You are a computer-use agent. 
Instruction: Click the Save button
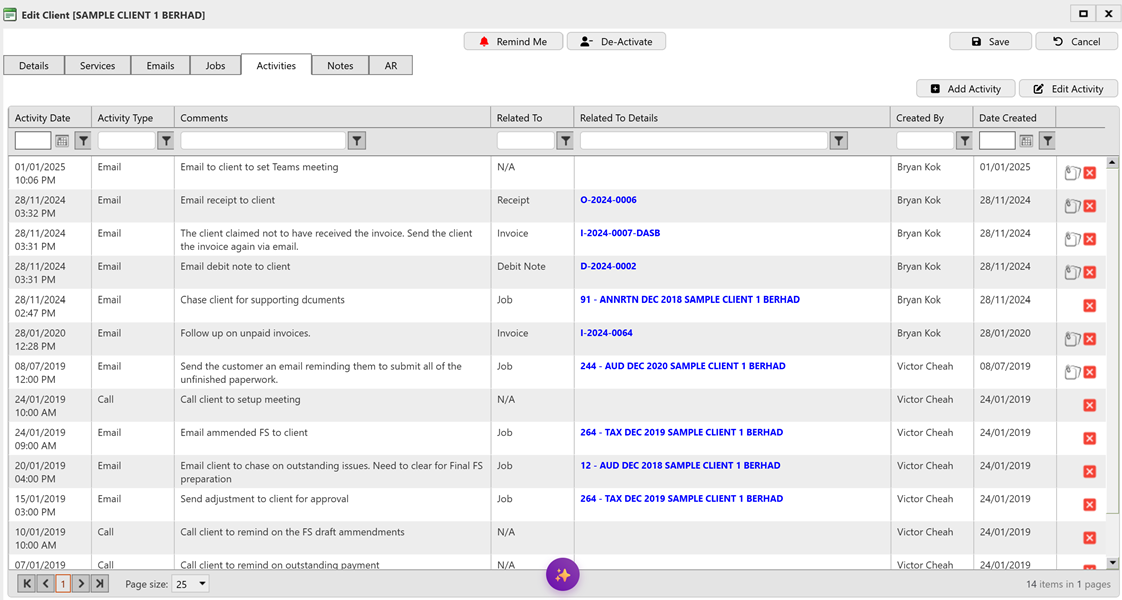pos(989,41)
